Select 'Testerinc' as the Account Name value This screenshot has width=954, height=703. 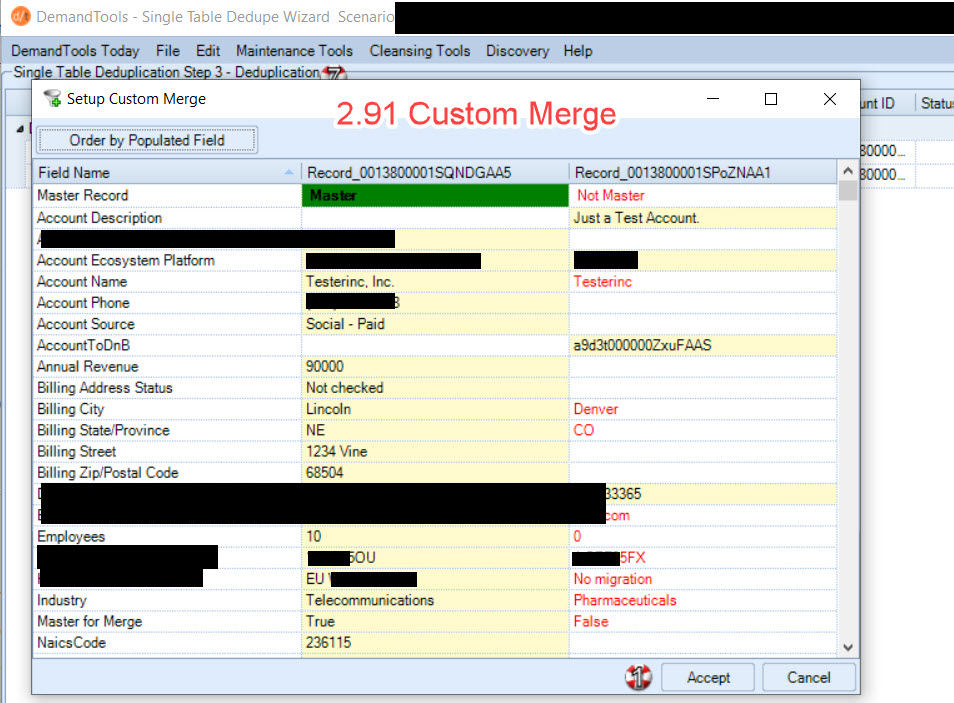pyautogui.click(x=598, y=281)
